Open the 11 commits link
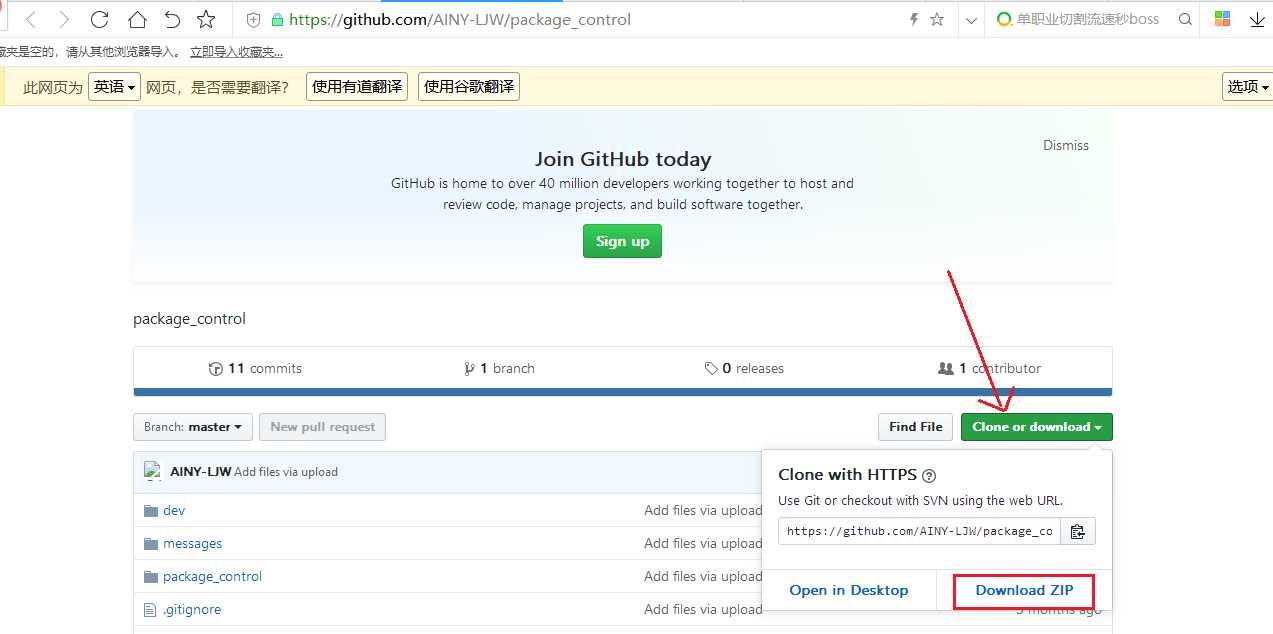This screenshot has width=1273, height=634. tap(255, 368)
